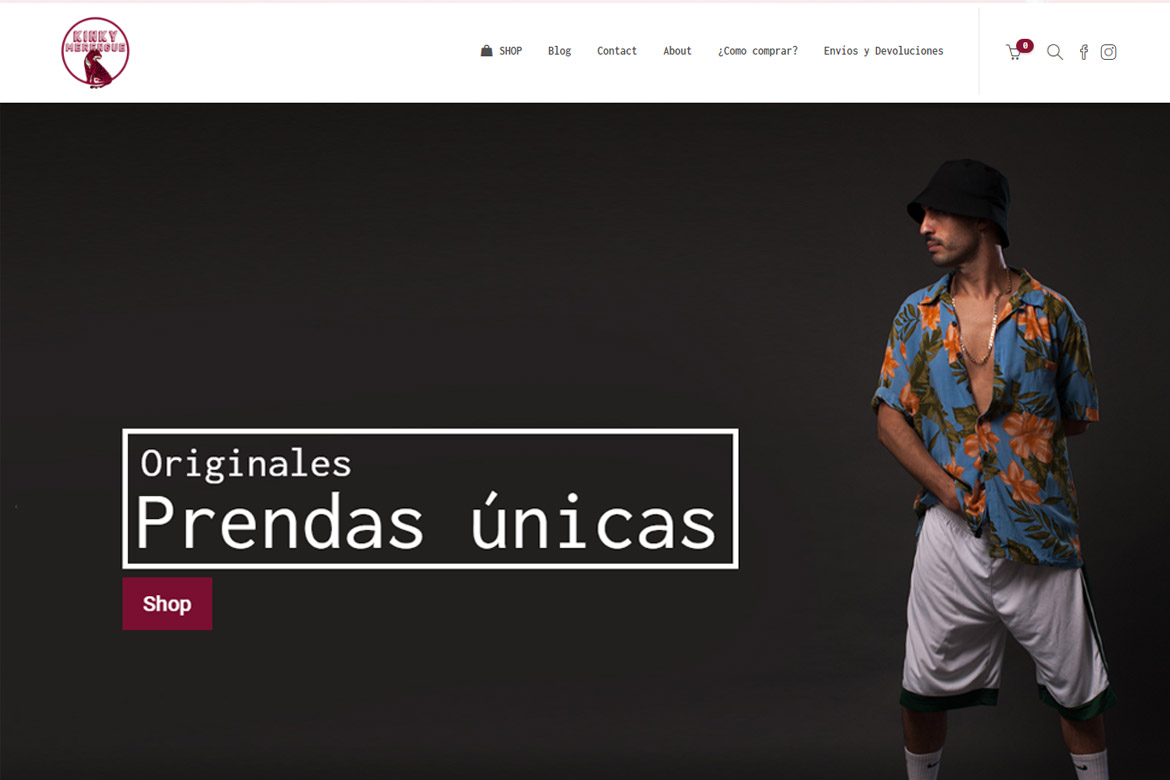This screenshot has width=1170, height=780.
Task: Open the Contact page
Action: point(616,51)
